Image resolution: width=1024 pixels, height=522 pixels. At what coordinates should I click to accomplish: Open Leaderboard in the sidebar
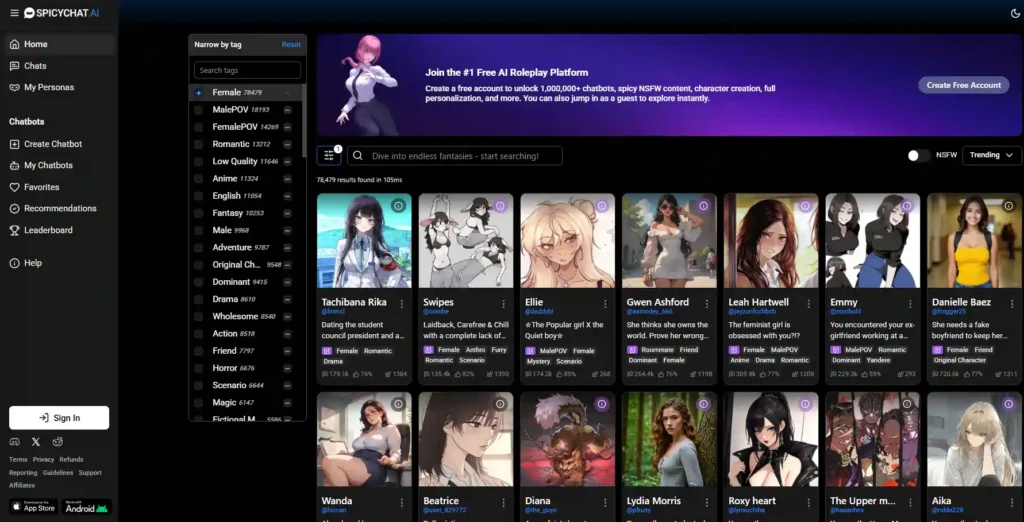click(48, 230)
